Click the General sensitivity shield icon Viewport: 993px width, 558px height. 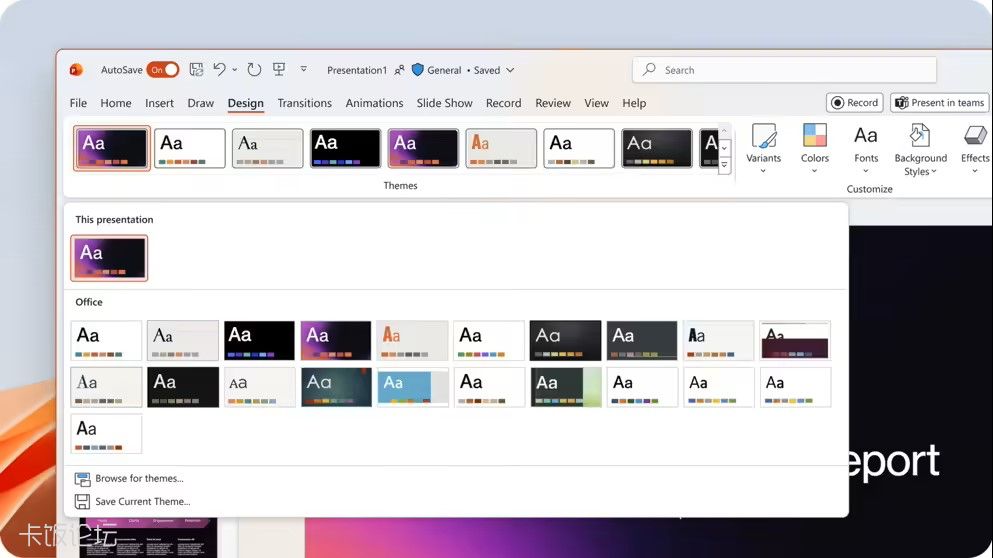tap(417, 70)
